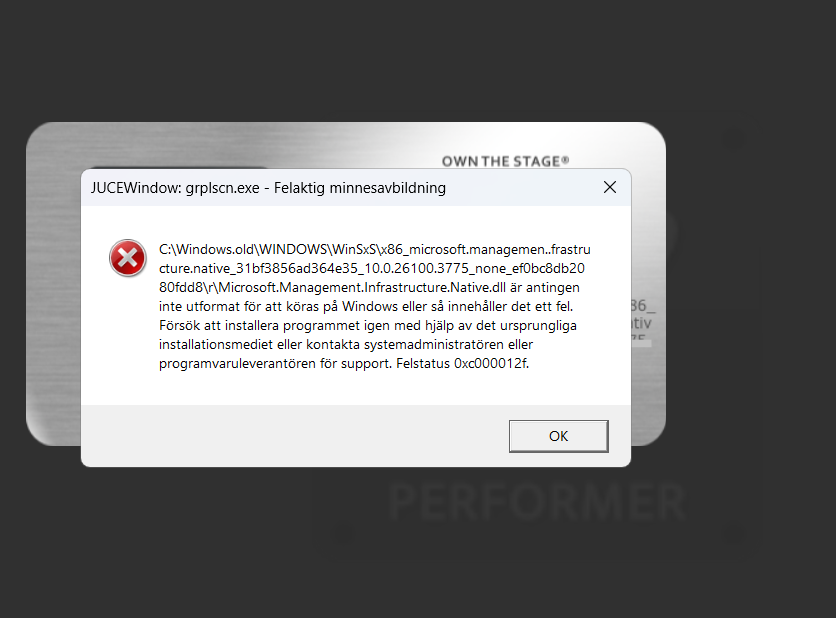Screen dimensions: 836x618
Task: Click the "Försök att installera programmet igen" sentence
Action: [368, 325]
